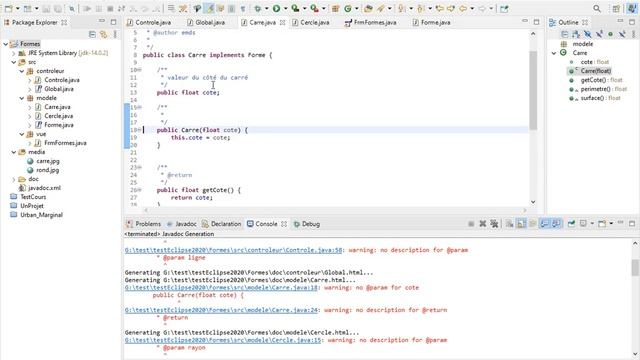Click Remove All Terminated Launches icon
640x360 pixels.
point(494,224)
